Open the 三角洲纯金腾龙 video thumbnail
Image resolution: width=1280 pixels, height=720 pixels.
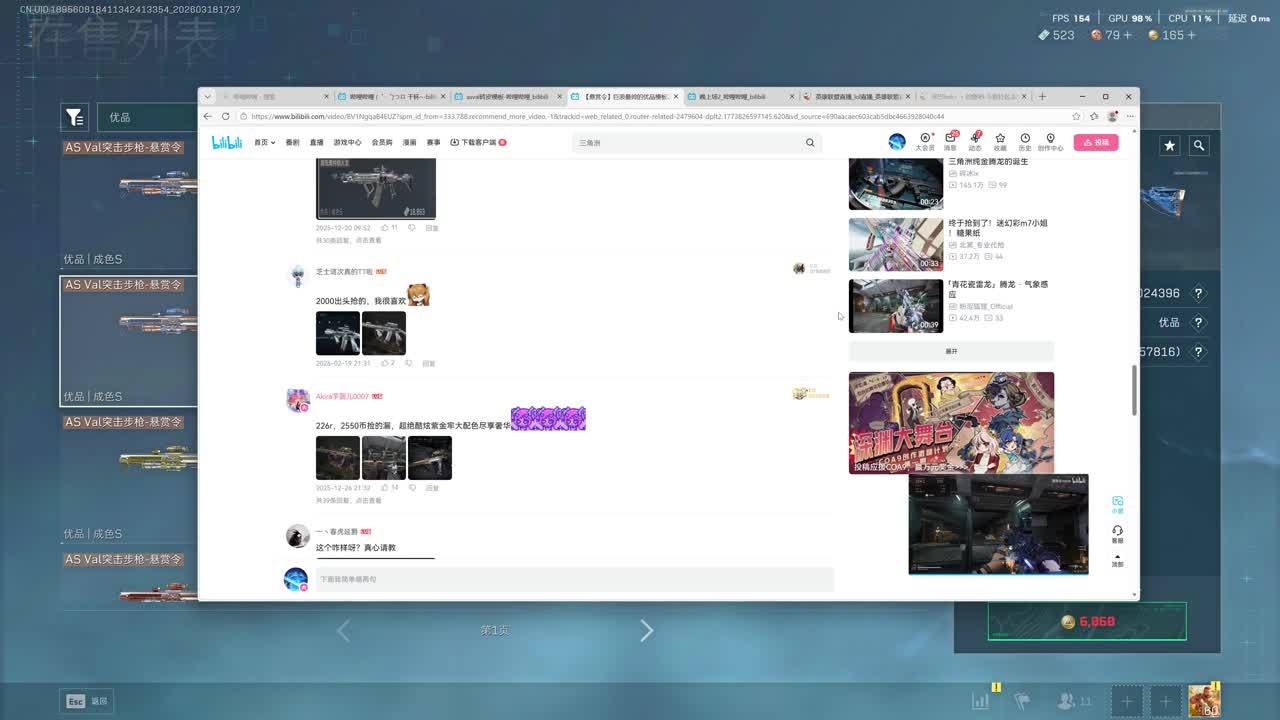click(896, 184)
